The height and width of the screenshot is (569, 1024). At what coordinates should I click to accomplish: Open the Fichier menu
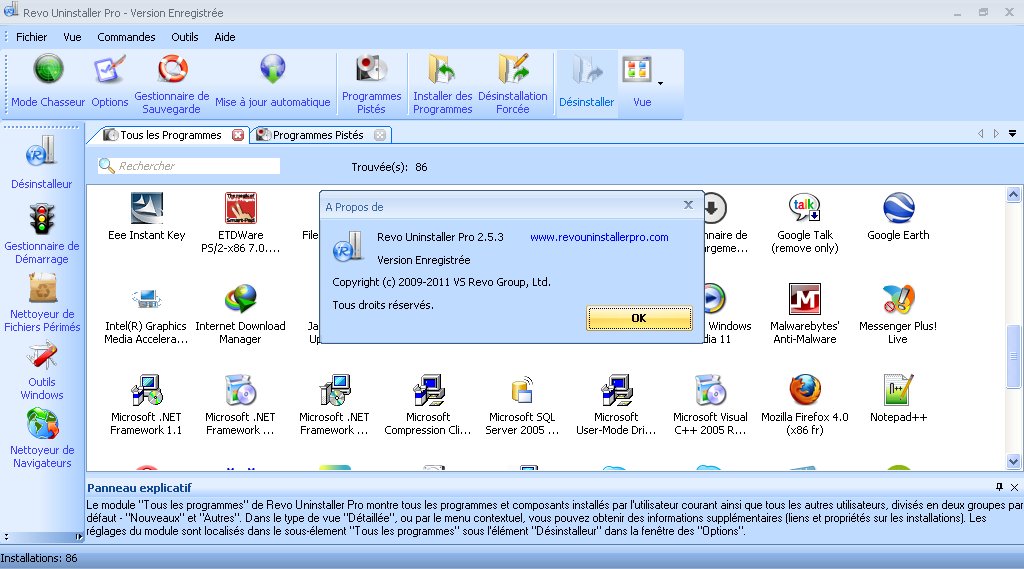pos(31,37)
